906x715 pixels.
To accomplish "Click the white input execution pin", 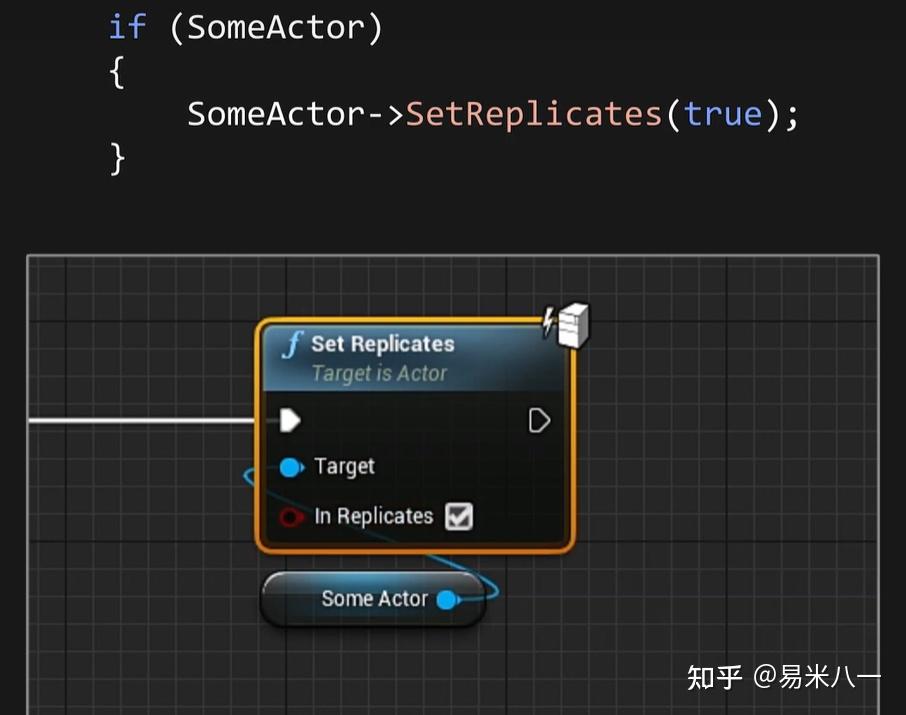I will [290, 420].
